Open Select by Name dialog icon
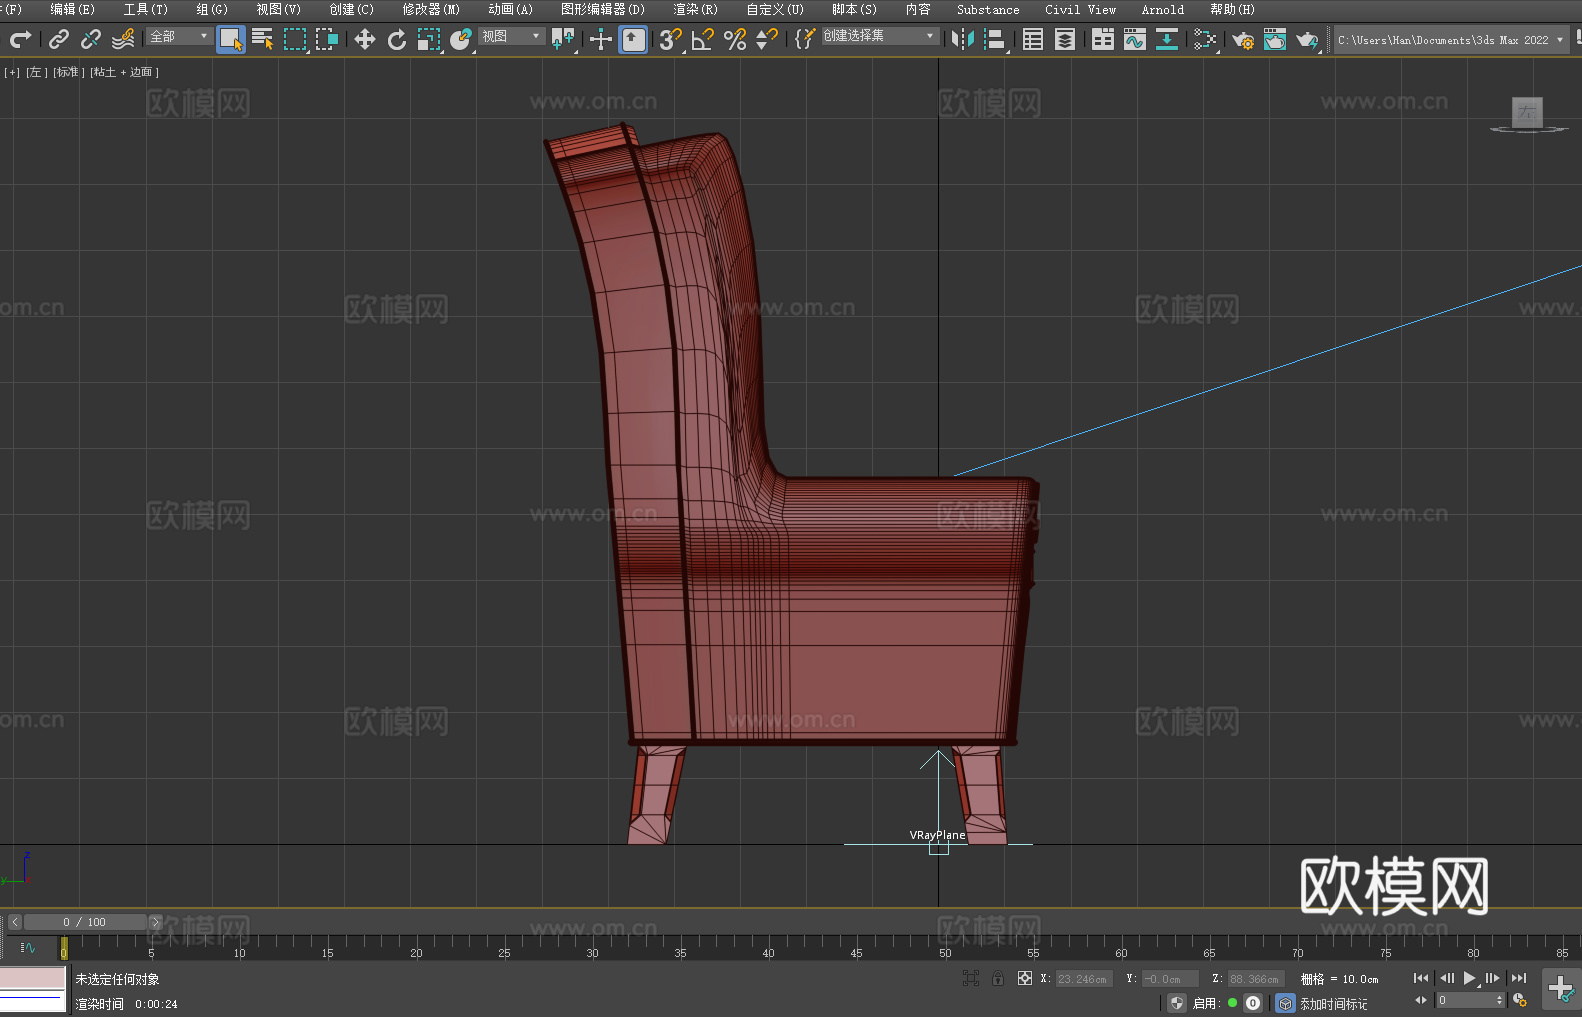The image size is (1582, 1017). [x=262, y=39]
